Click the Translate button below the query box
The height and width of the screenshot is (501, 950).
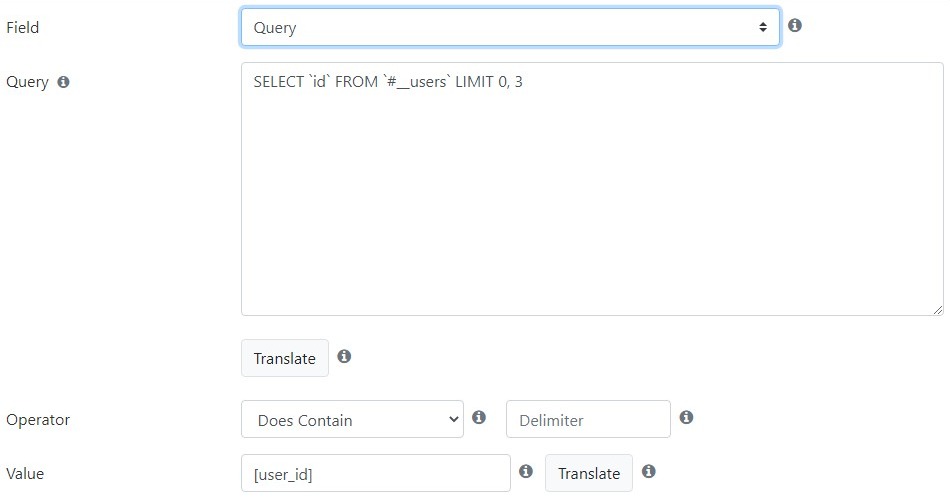click(285, 358)
